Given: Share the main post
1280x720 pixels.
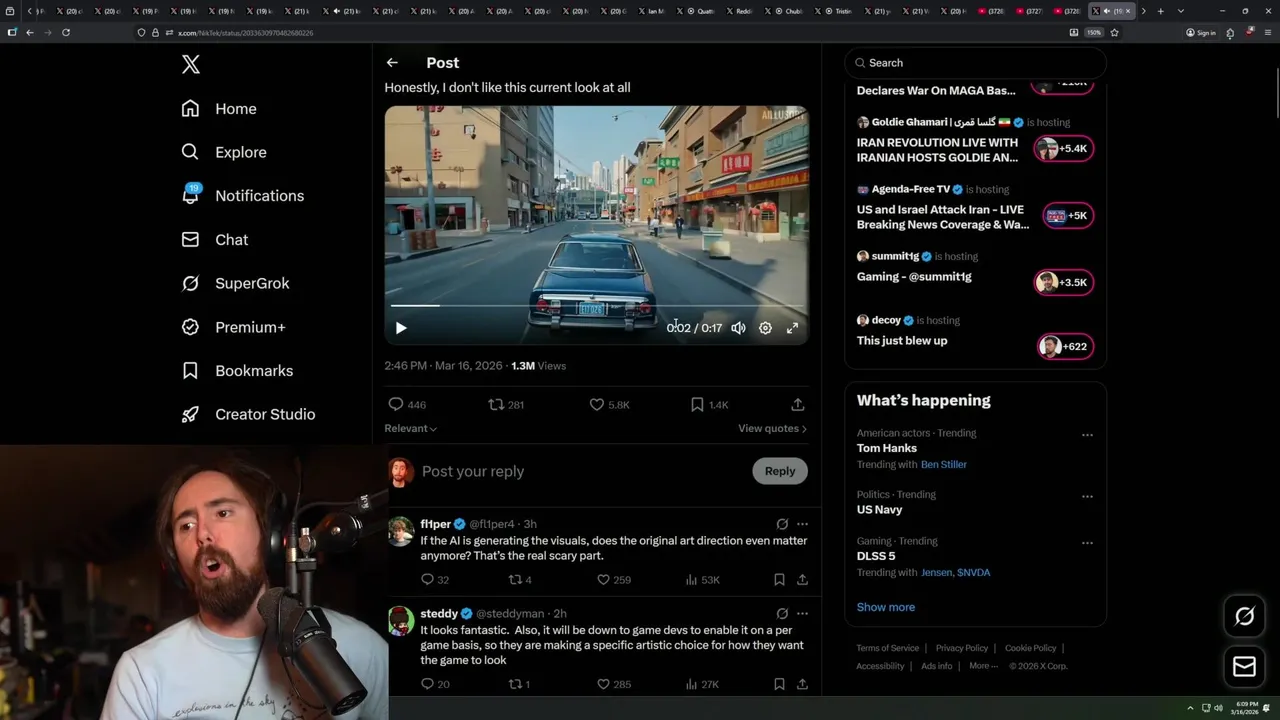Looking at the screenshot, I should [x=797, y=404].
